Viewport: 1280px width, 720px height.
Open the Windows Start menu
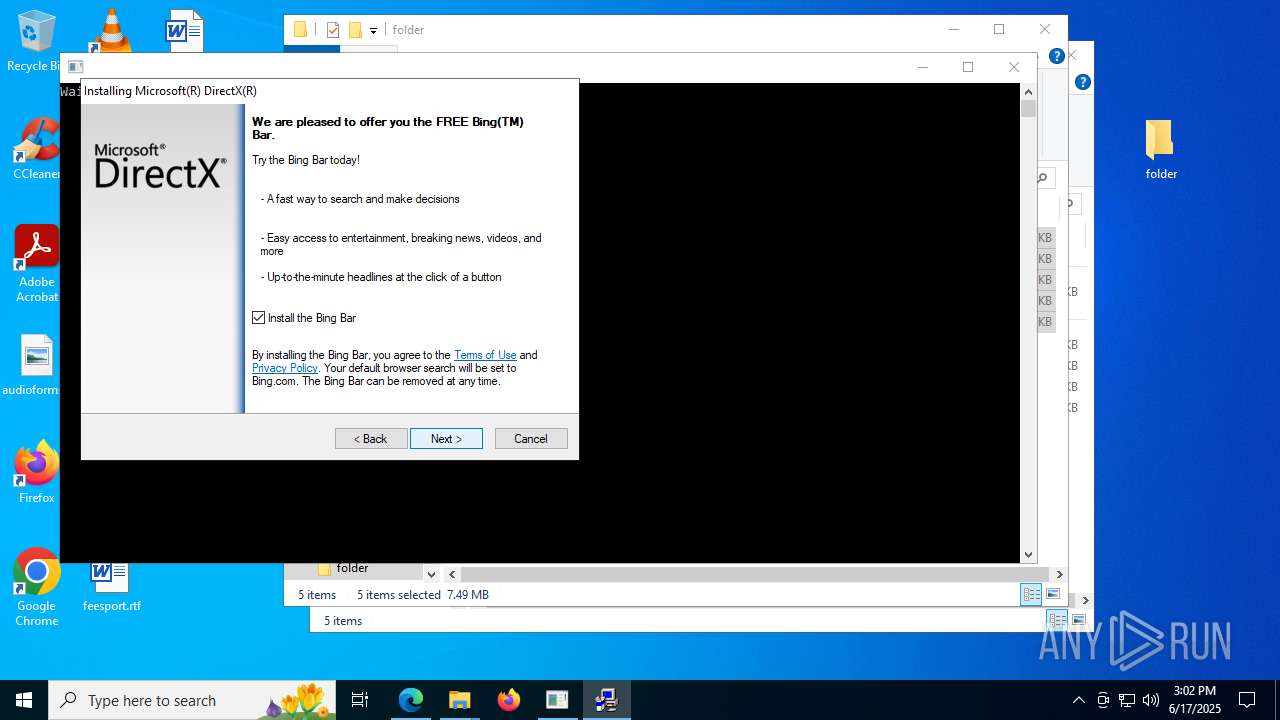pos(24,700)
